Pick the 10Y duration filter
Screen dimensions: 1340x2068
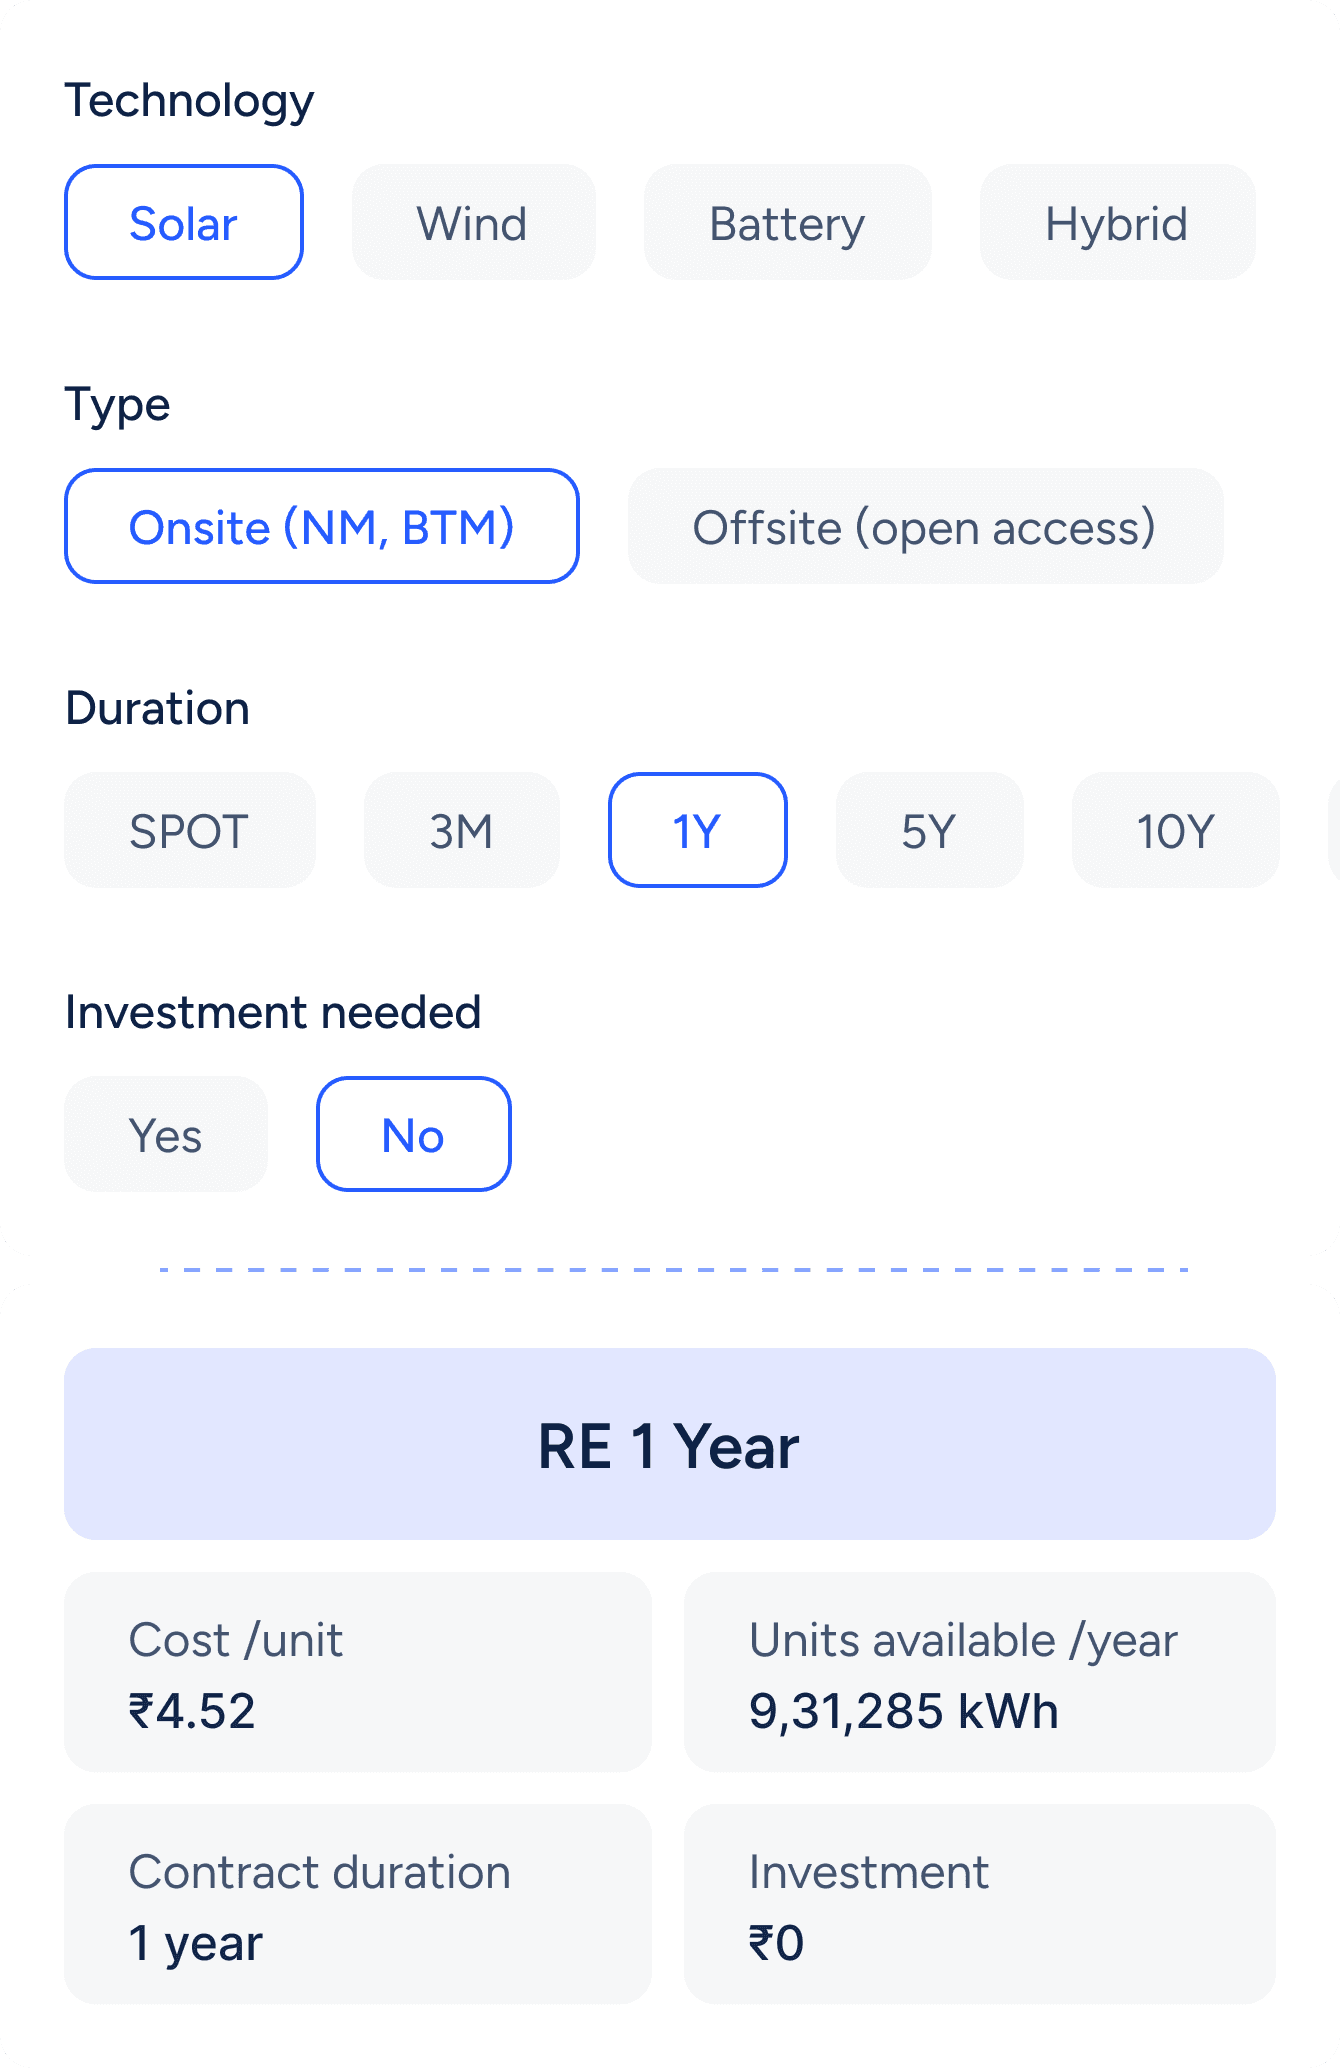click(1175, 830)
